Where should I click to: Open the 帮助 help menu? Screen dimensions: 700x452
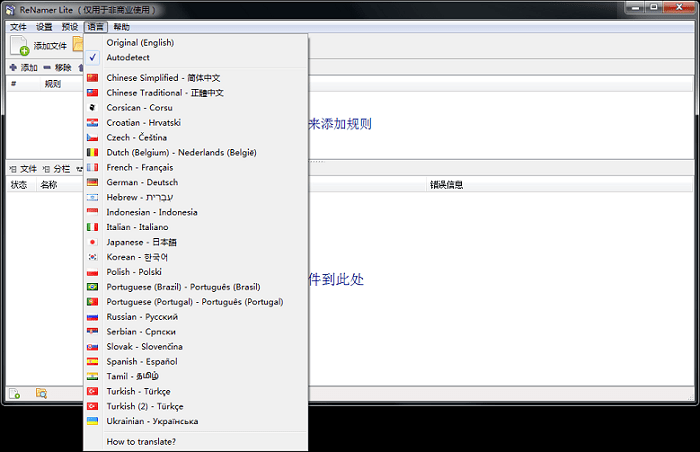pos(121,27)
